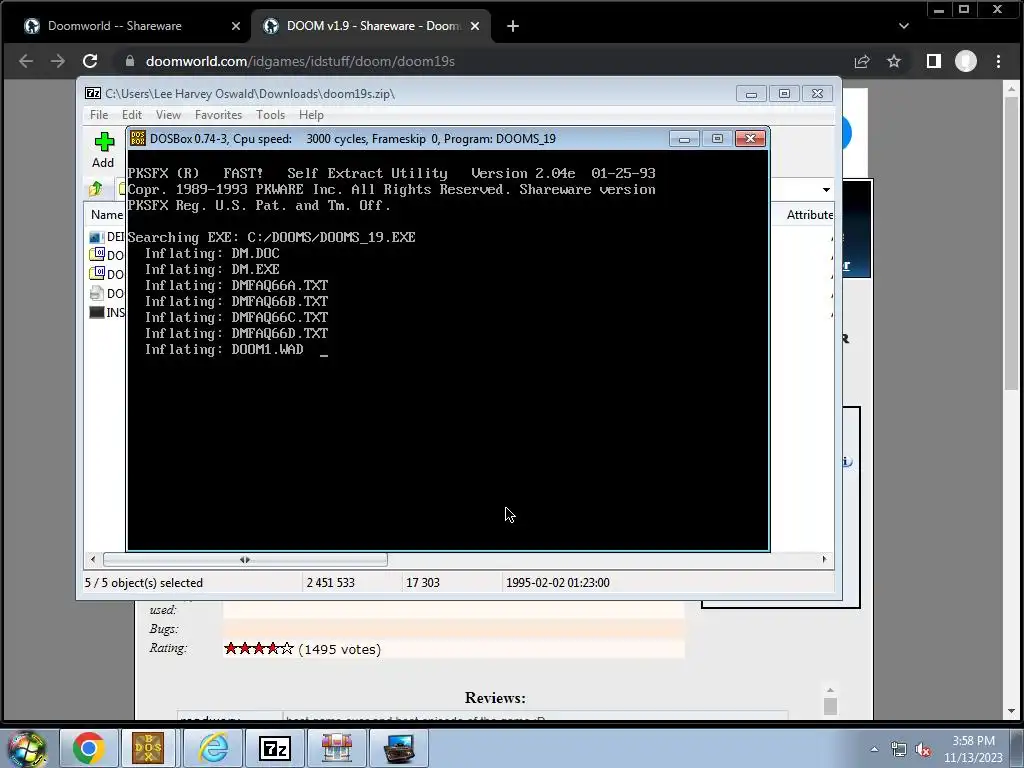Open the 7-Zip Favorites menu

(218, 114)
